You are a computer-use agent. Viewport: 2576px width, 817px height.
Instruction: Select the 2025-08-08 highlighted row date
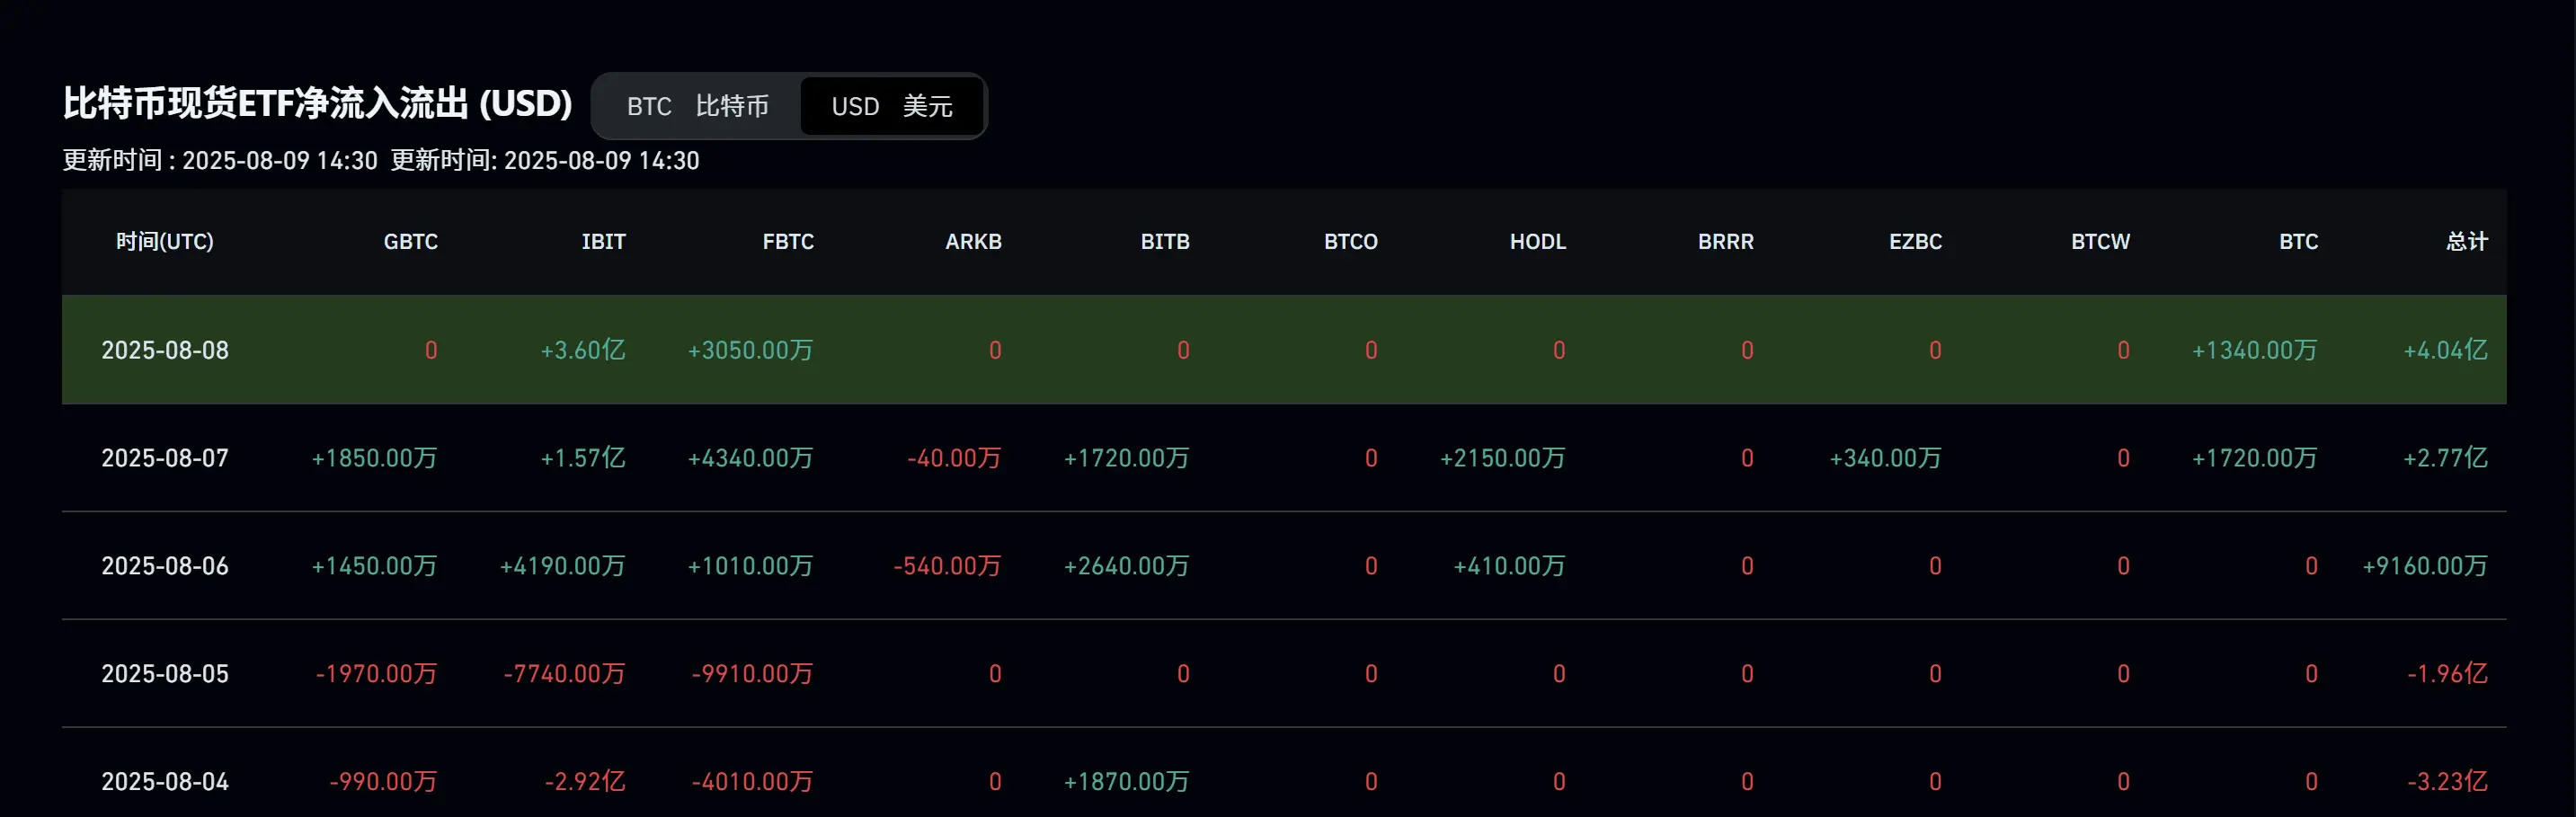[x=165, y=350]
